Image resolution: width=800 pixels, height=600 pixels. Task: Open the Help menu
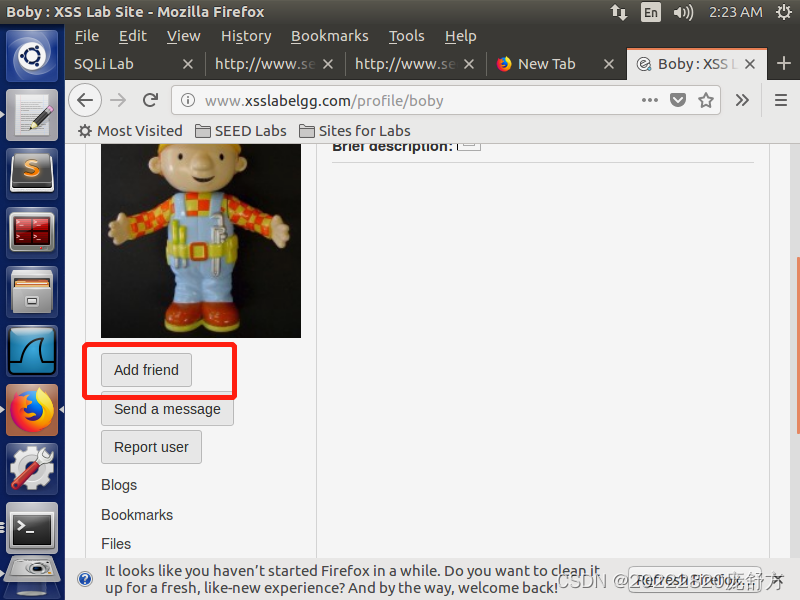click(x=460, y=36)
